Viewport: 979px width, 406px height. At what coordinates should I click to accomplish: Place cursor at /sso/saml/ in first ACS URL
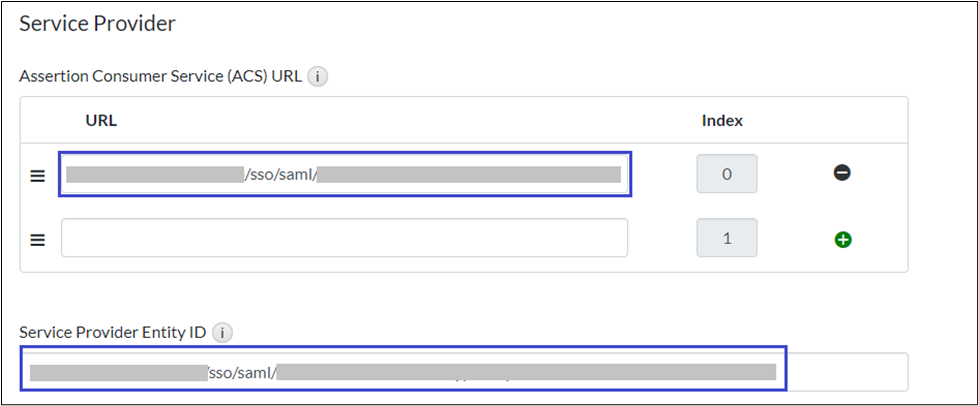281,174
